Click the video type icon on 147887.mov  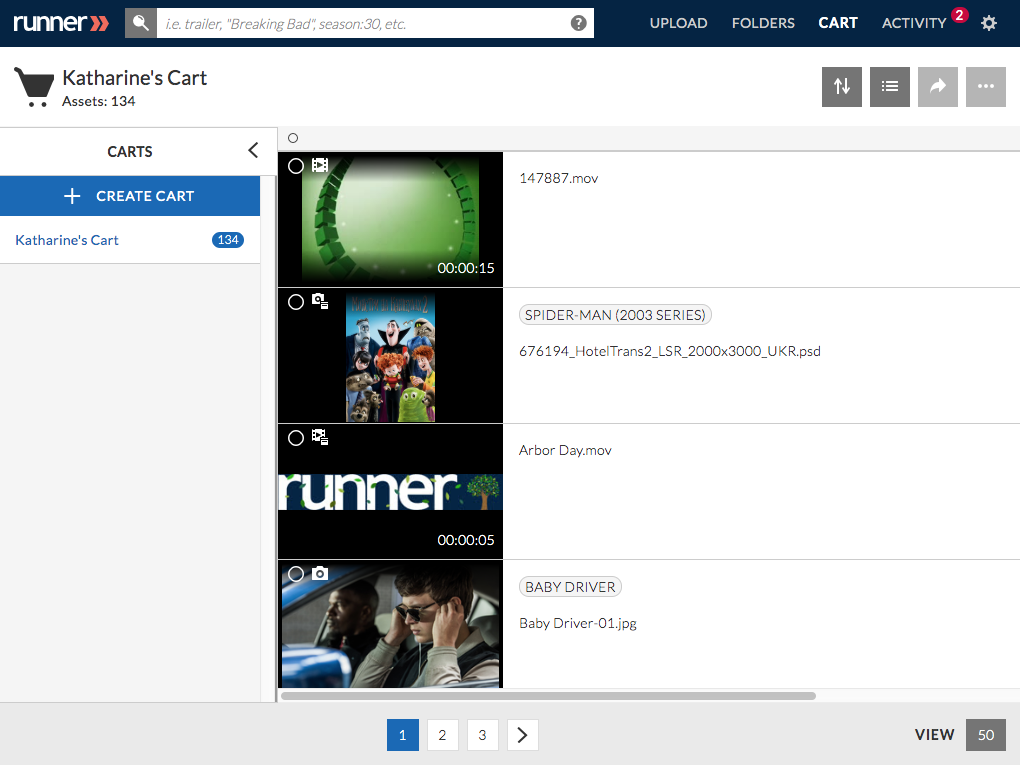pyautogui.click(x=319, y=165)
